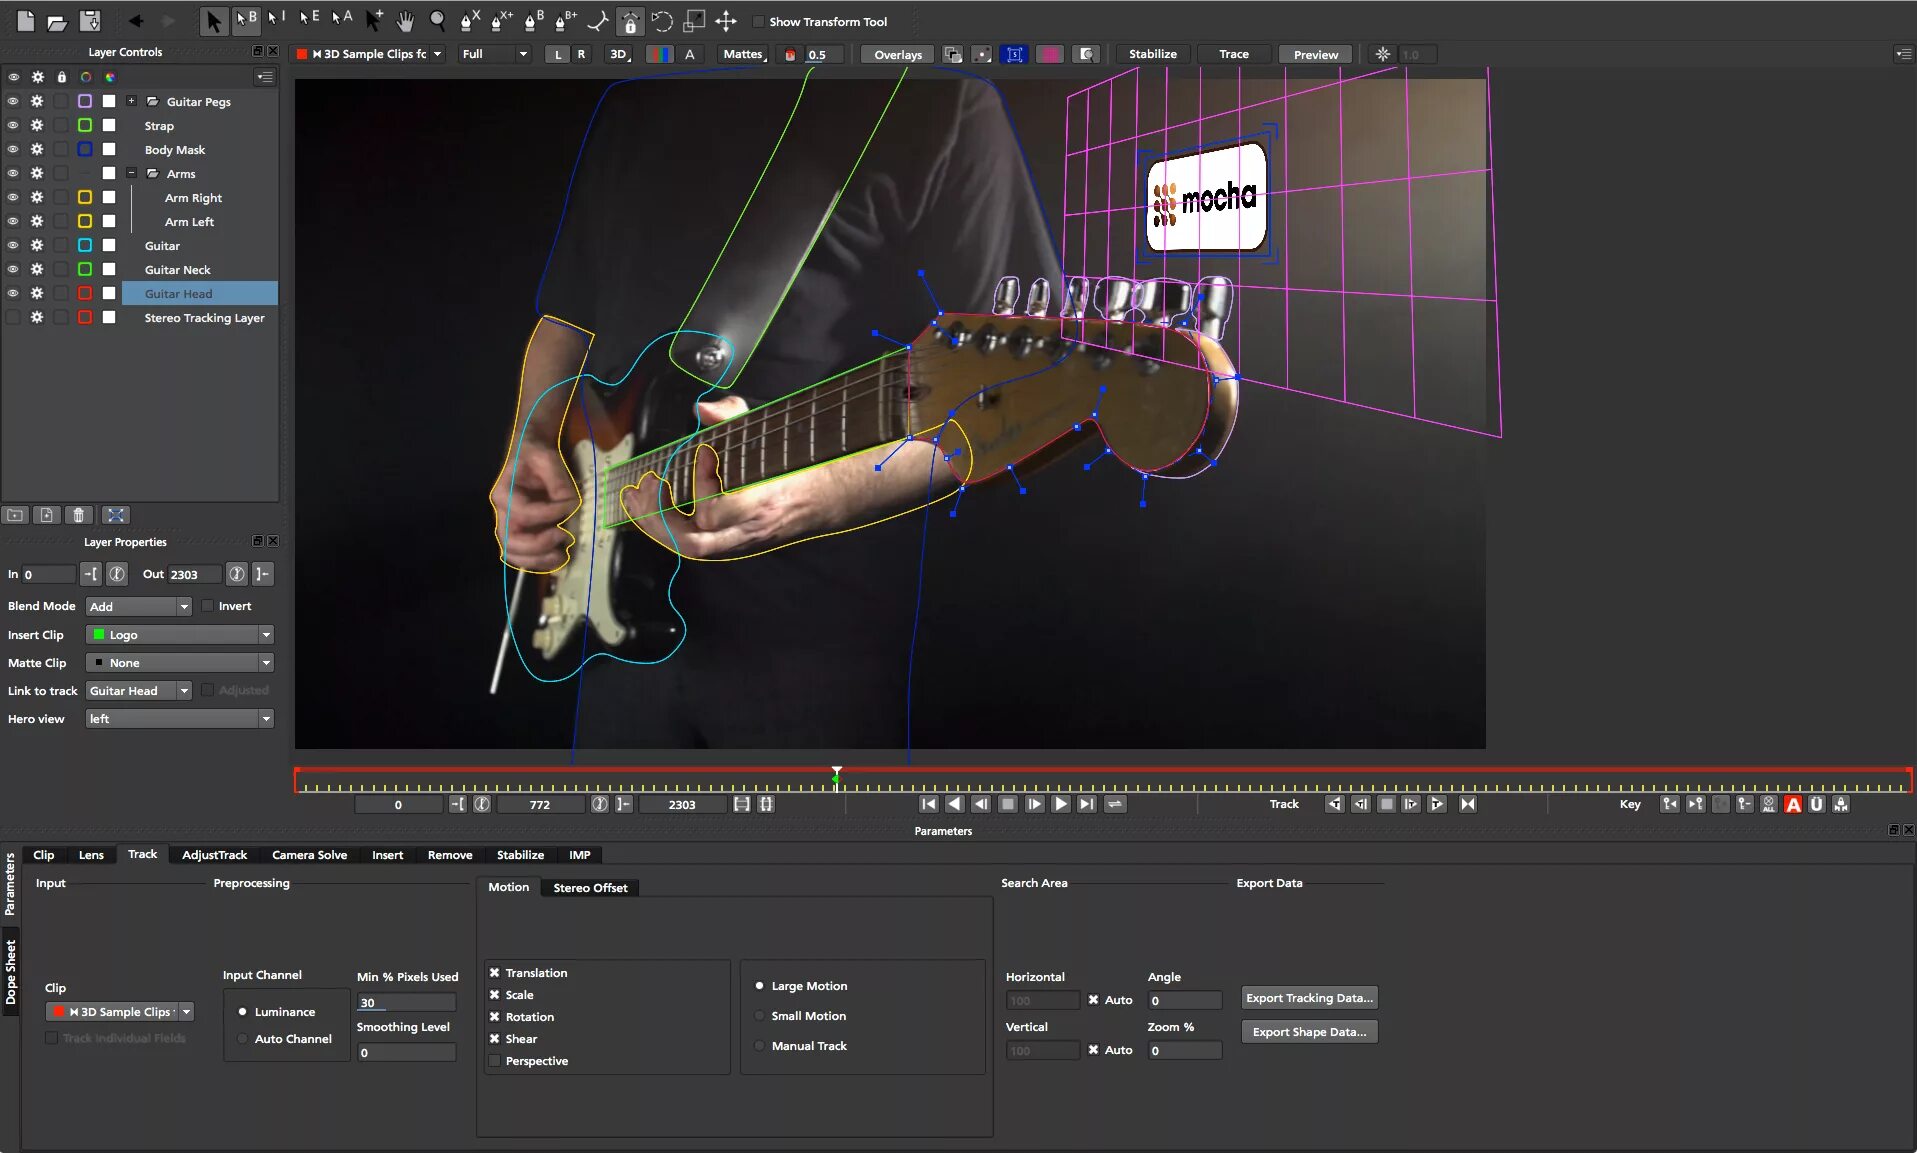Viewport: 1917px width, 1153px height.
Task: Select the pick arrow tool
Action: [x=213, y=21]
